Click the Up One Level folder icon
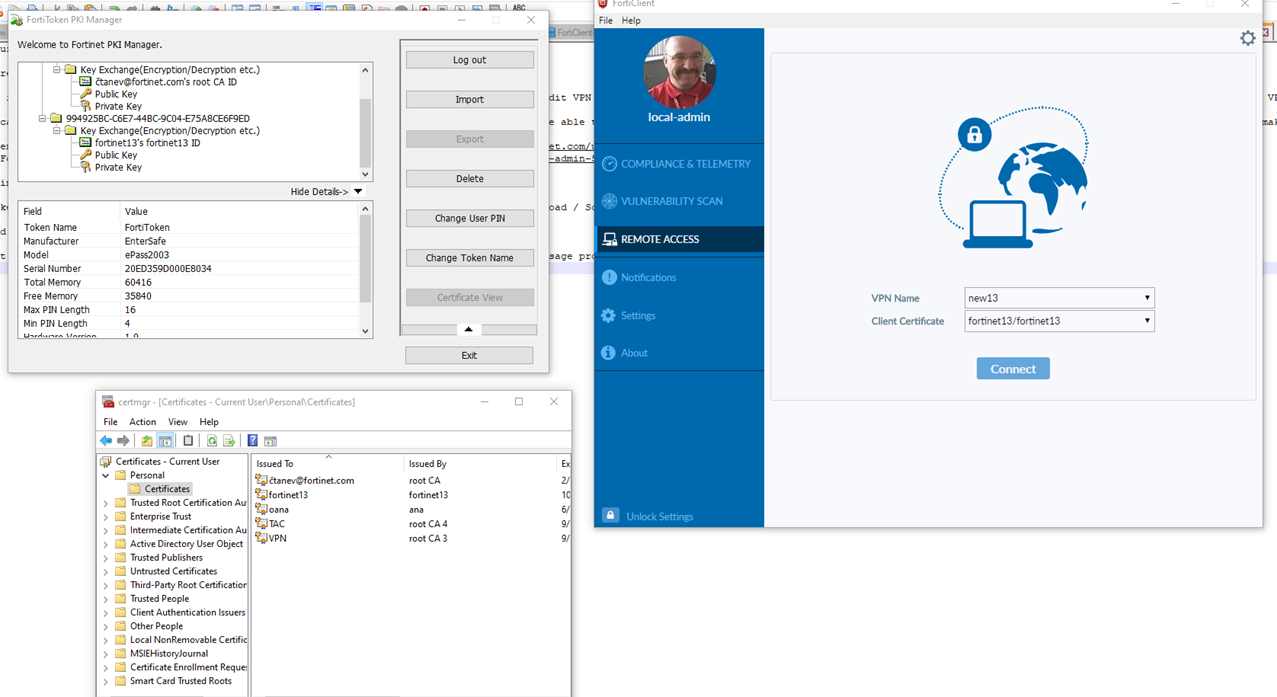The width and height of the screenshot is (1277, 697). coord(147,441)
